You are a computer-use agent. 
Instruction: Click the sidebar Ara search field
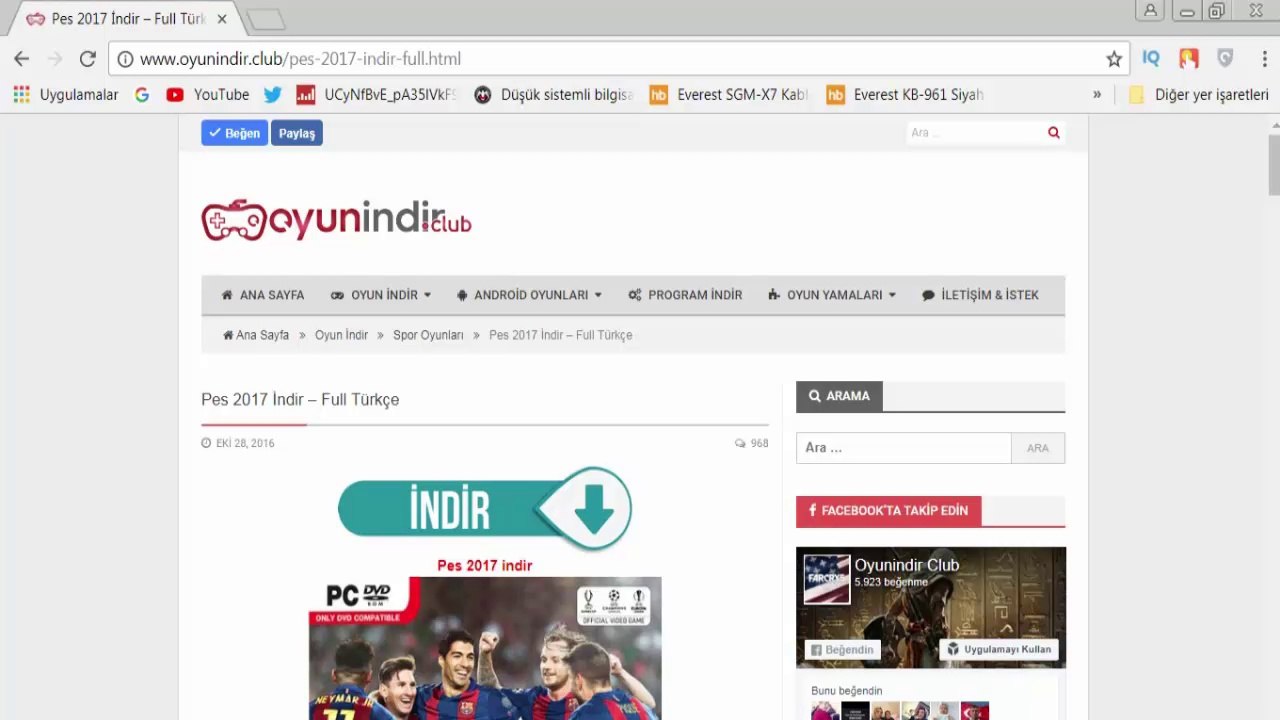904,448
